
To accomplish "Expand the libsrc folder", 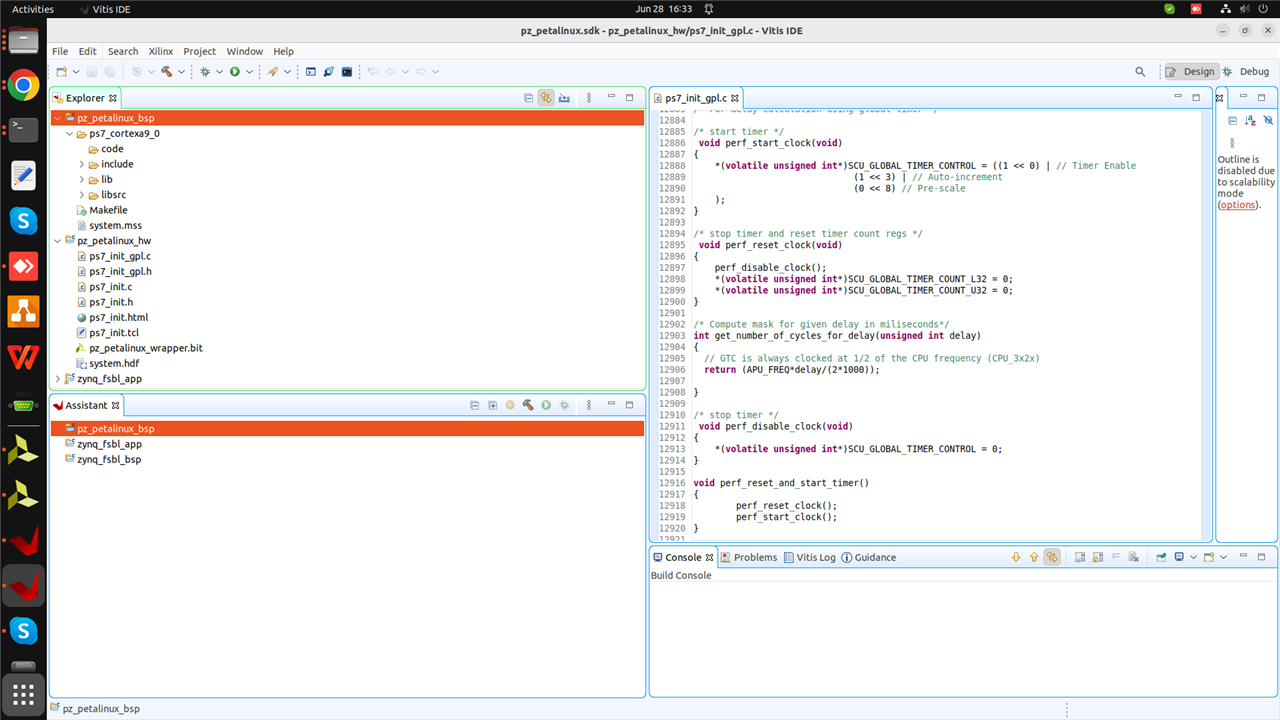I will tap(82, 195).
